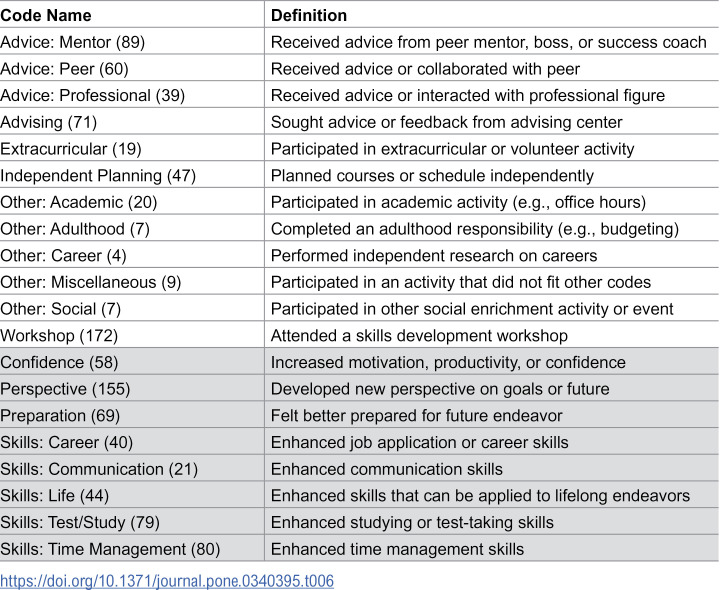Click the Definition column header
Viewport: 720px width, 590px height.
pos(309,15)
